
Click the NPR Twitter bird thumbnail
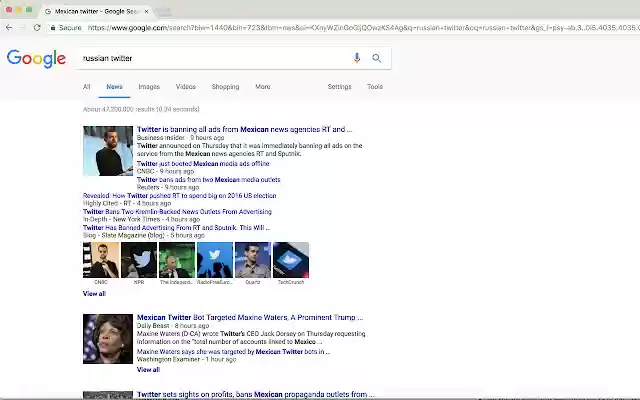pos(139,260)
